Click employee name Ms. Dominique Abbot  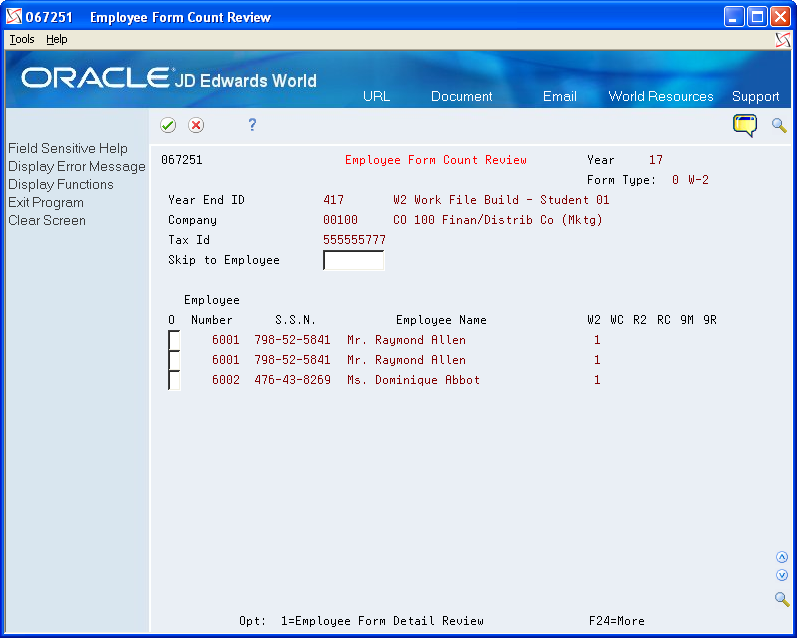tap(413, 380)
